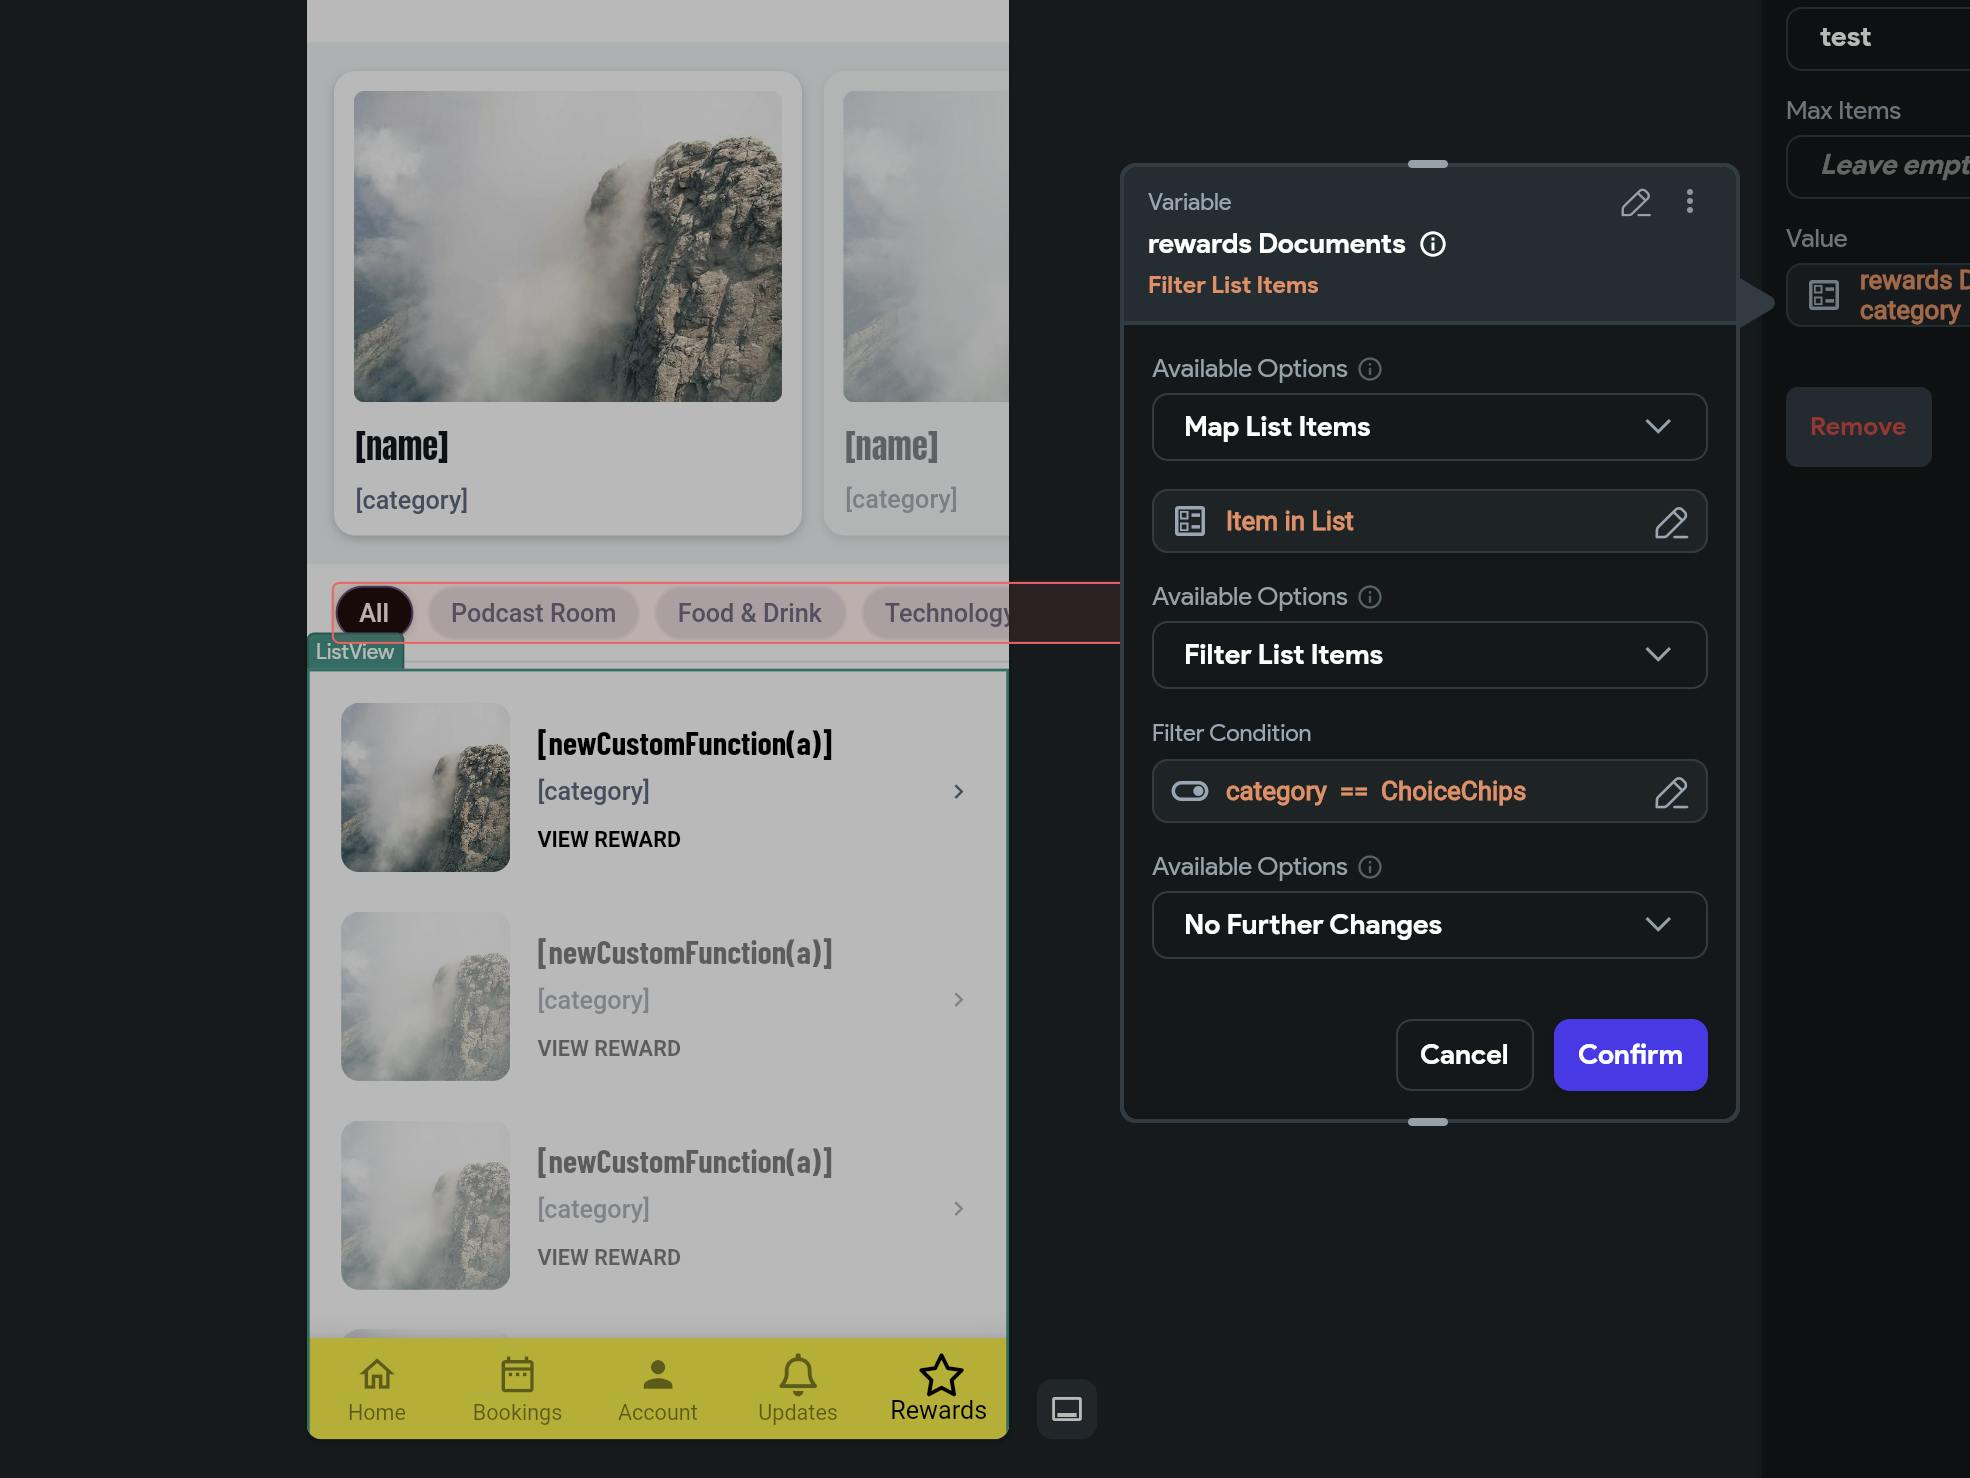
Task: Tap the Bookings calendar icon
Action: point(517,1375)
